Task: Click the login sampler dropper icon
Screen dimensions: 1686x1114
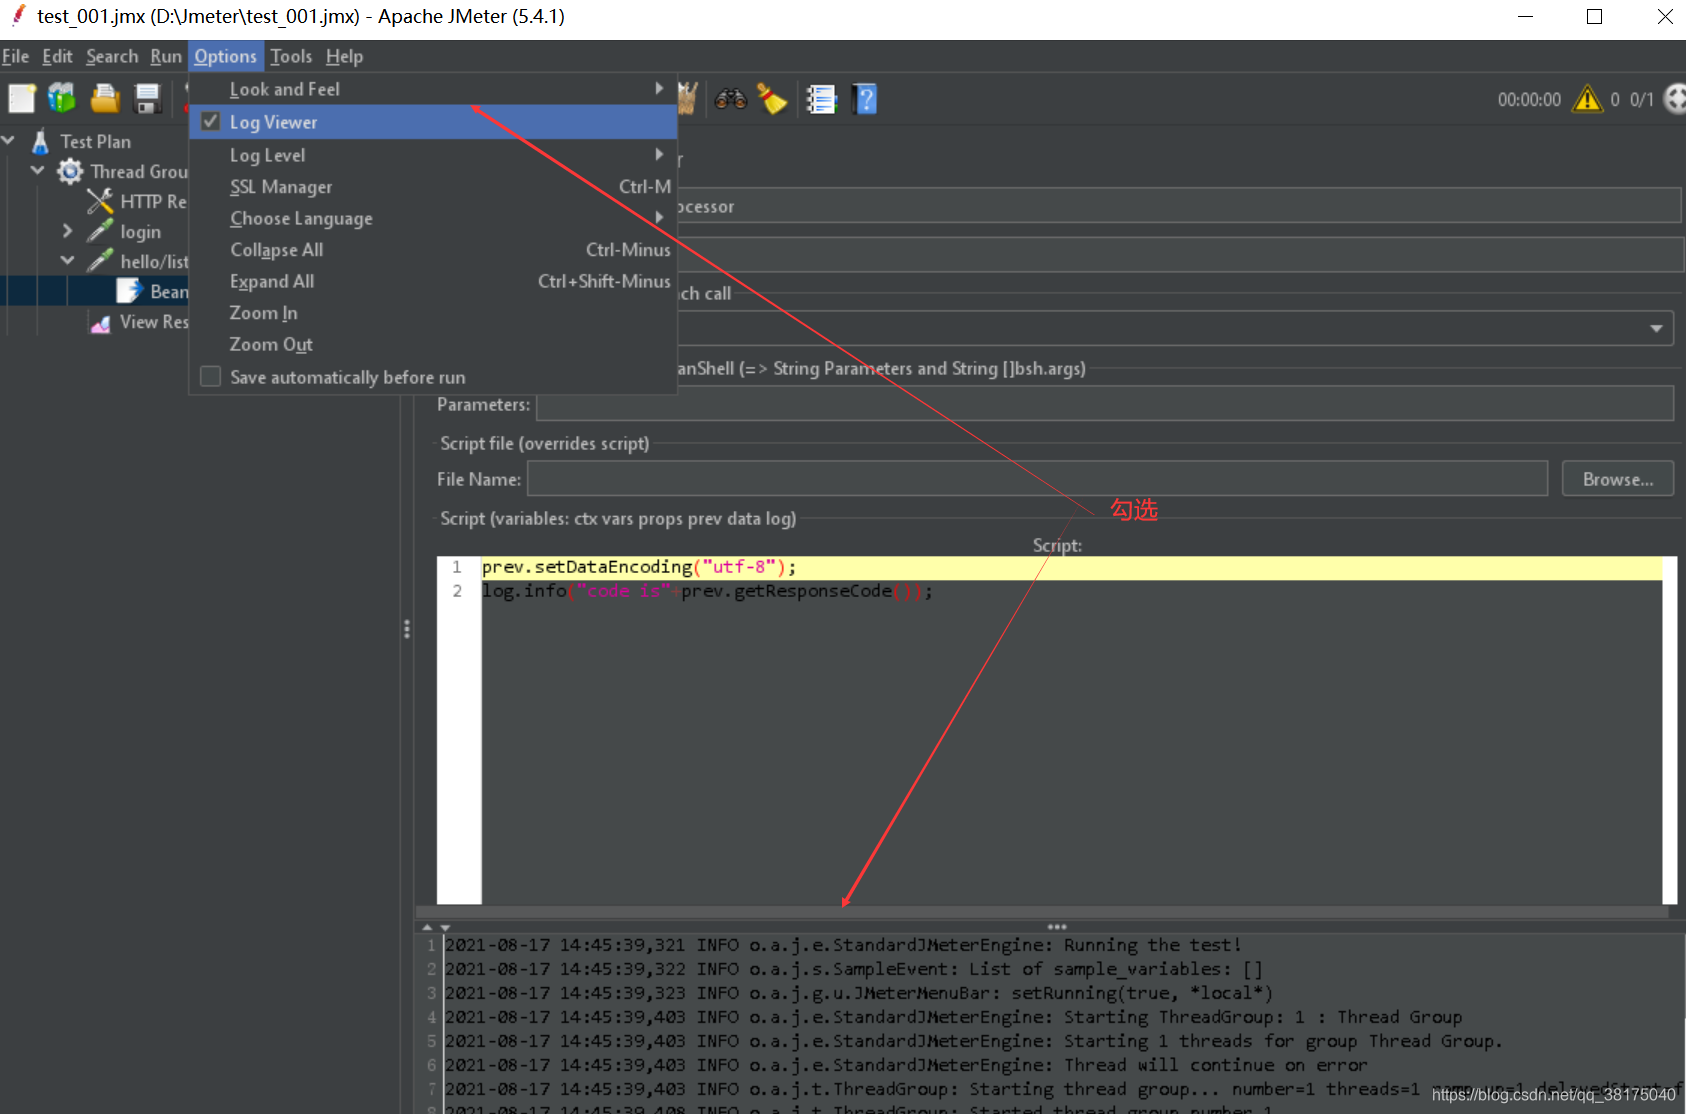Action: (100, 231)
